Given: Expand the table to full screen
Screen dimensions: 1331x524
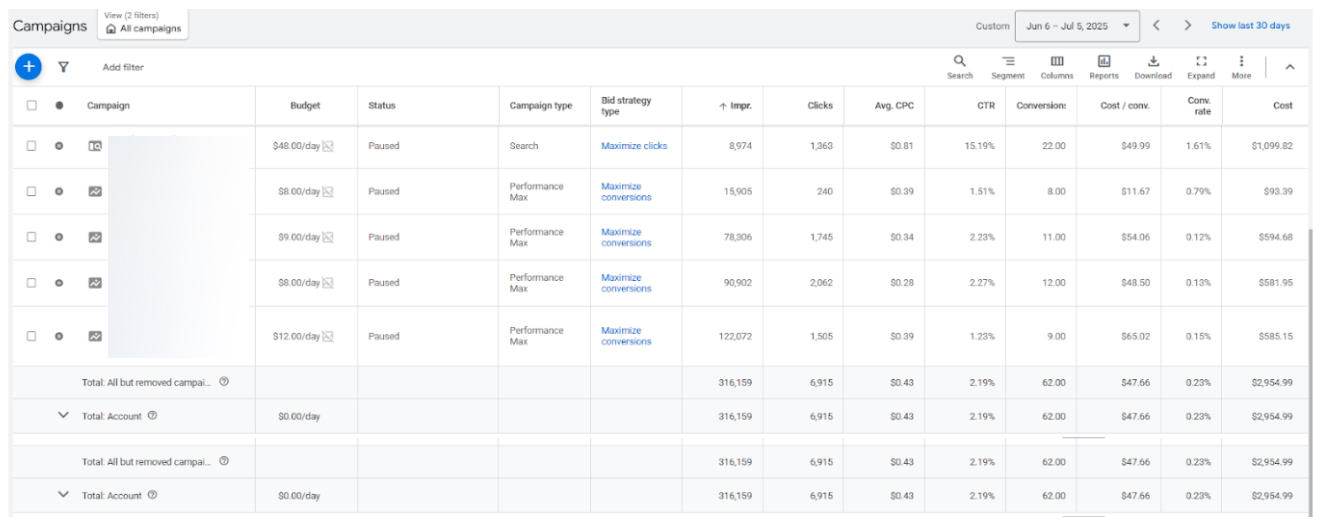Looking at the screenshot, I should [x=1201, y=67].
